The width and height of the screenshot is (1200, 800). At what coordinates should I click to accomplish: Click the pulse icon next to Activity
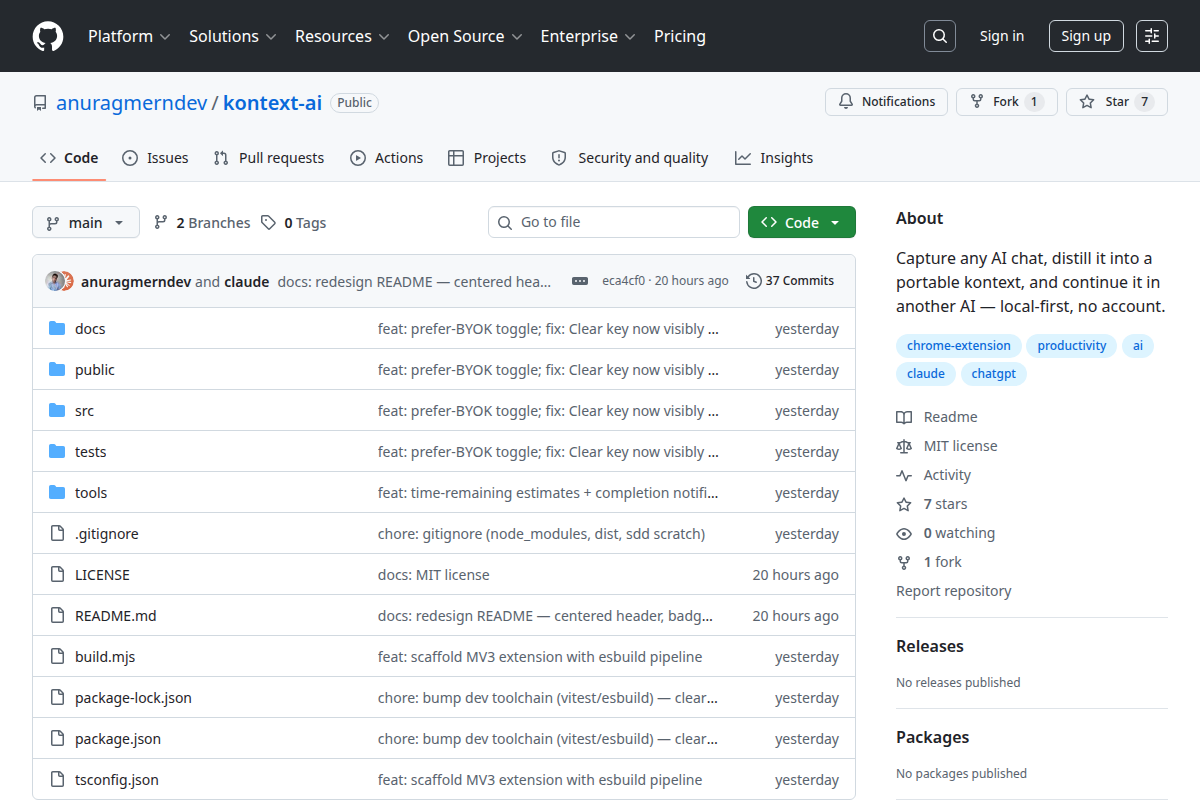point(904,475)
